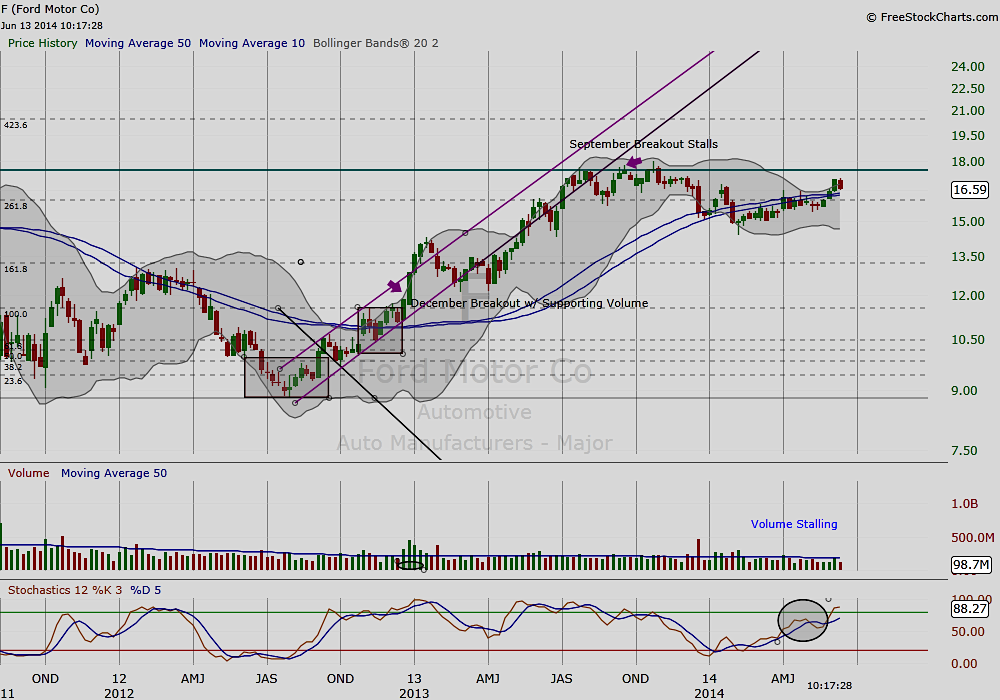Click the AMJ label following 2014
The width and height of the screenshot is (1000, 700).
(783, 678)
